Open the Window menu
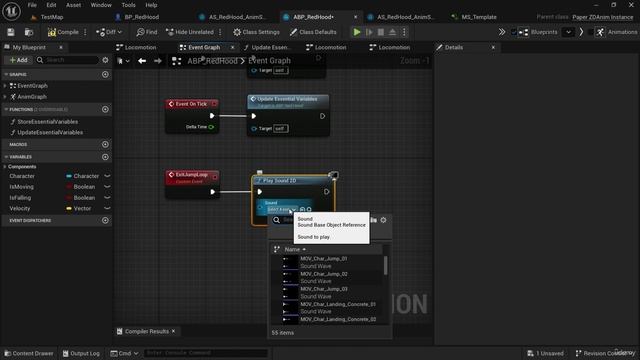Screen dimensions: 640x360 click(101, 5)
